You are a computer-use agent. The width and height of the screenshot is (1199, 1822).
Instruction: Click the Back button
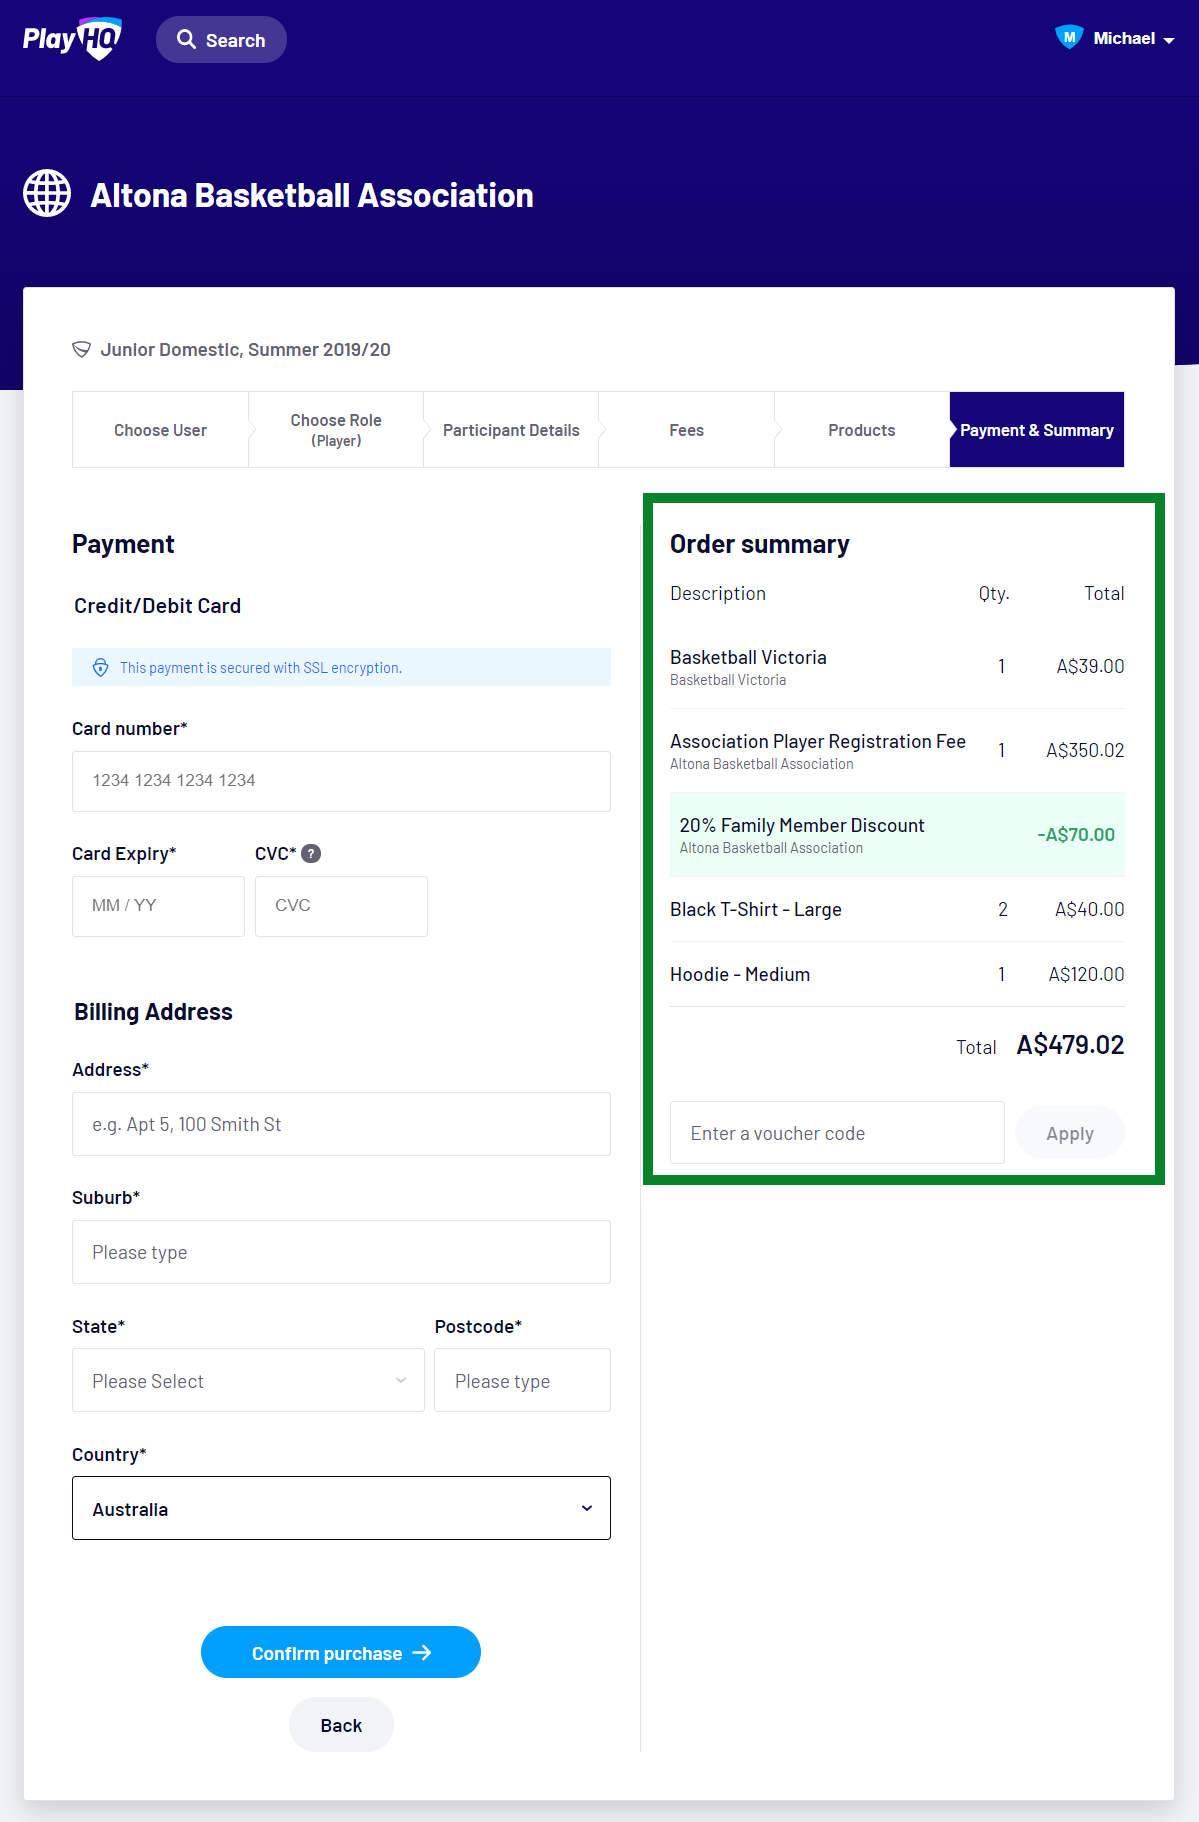click(x=341, y=1725)
